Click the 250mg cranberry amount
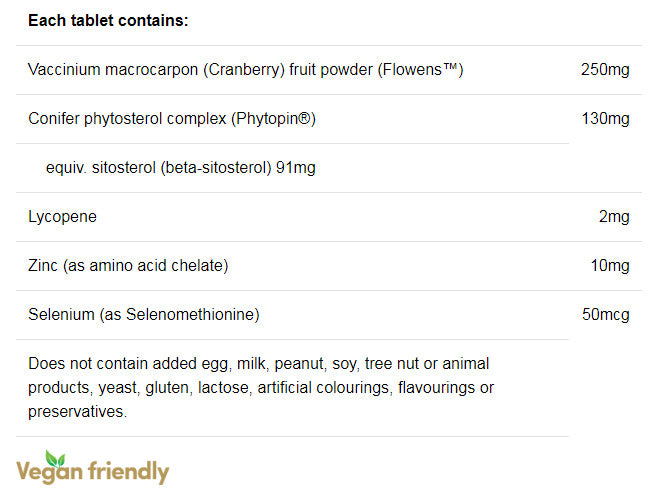 point(604,70)
